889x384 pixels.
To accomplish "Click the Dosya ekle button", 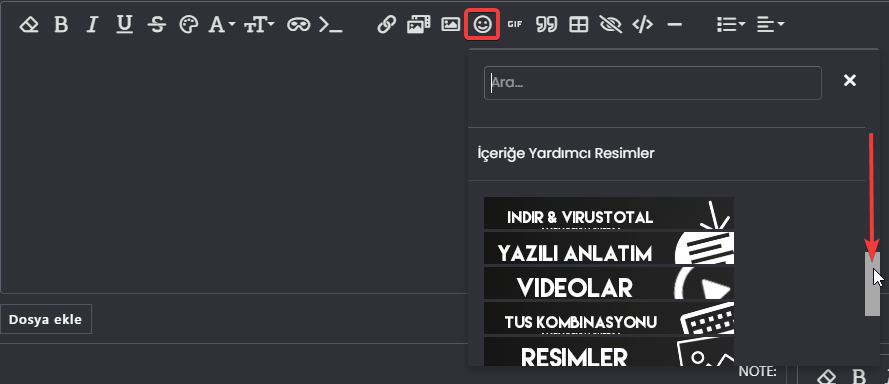I will click(45, 319).
